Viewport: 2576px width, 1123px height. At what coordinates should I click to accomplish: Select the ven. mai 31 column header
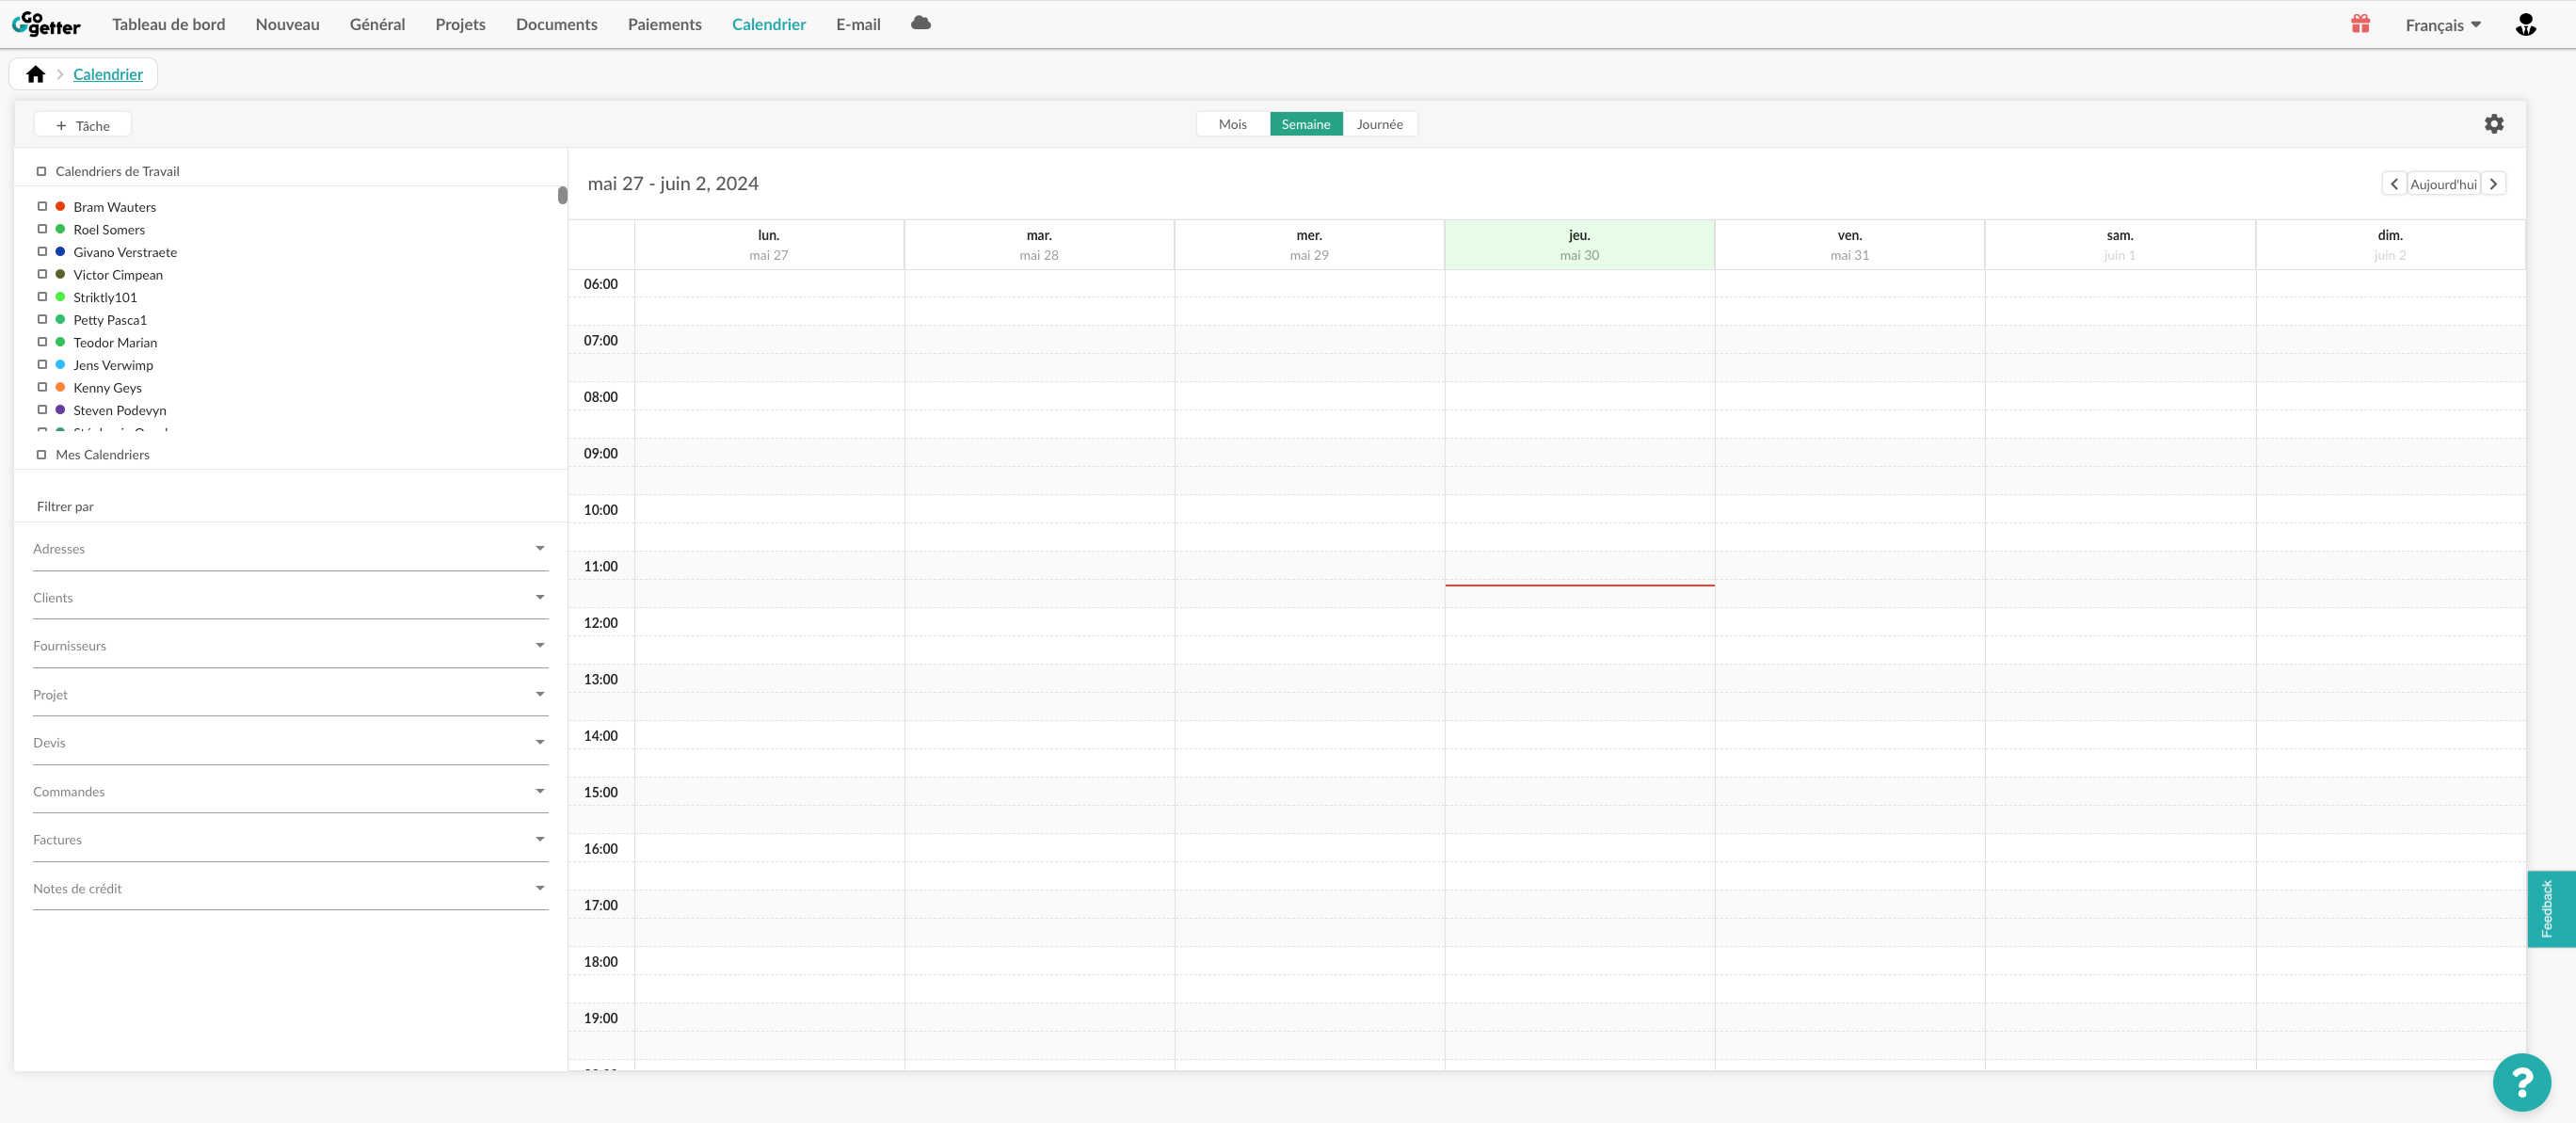(x=1850, y=245)
